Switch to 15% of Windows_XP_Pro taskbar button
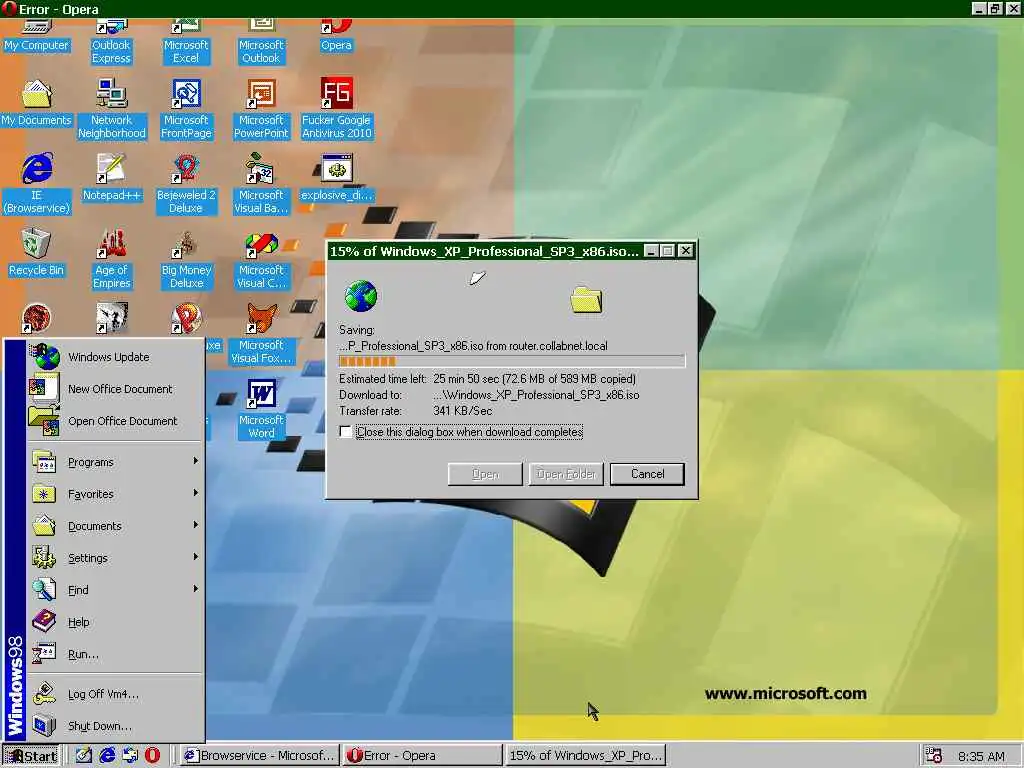Viewport: 1024px width, 768px height. pos(585,756)
